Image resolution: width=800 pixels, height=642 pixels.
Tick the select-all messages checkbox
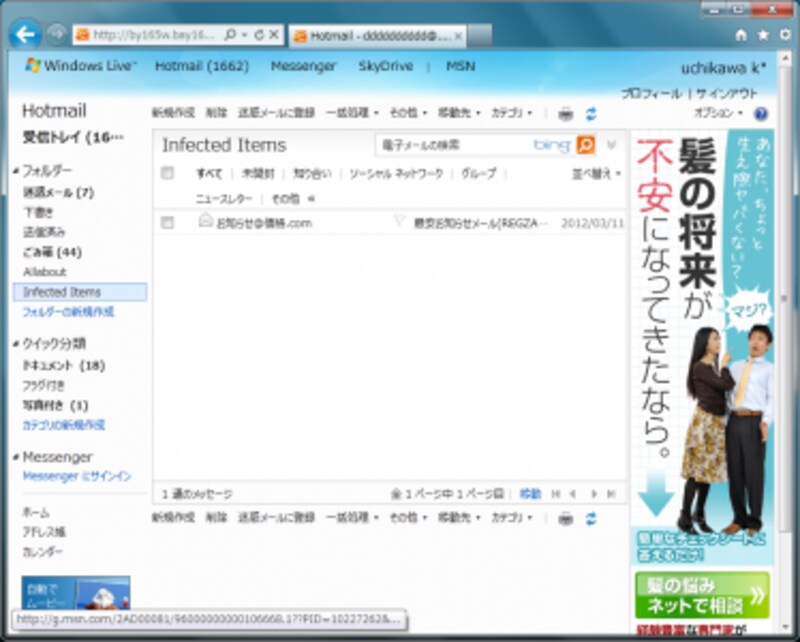(x=167, y=173)
